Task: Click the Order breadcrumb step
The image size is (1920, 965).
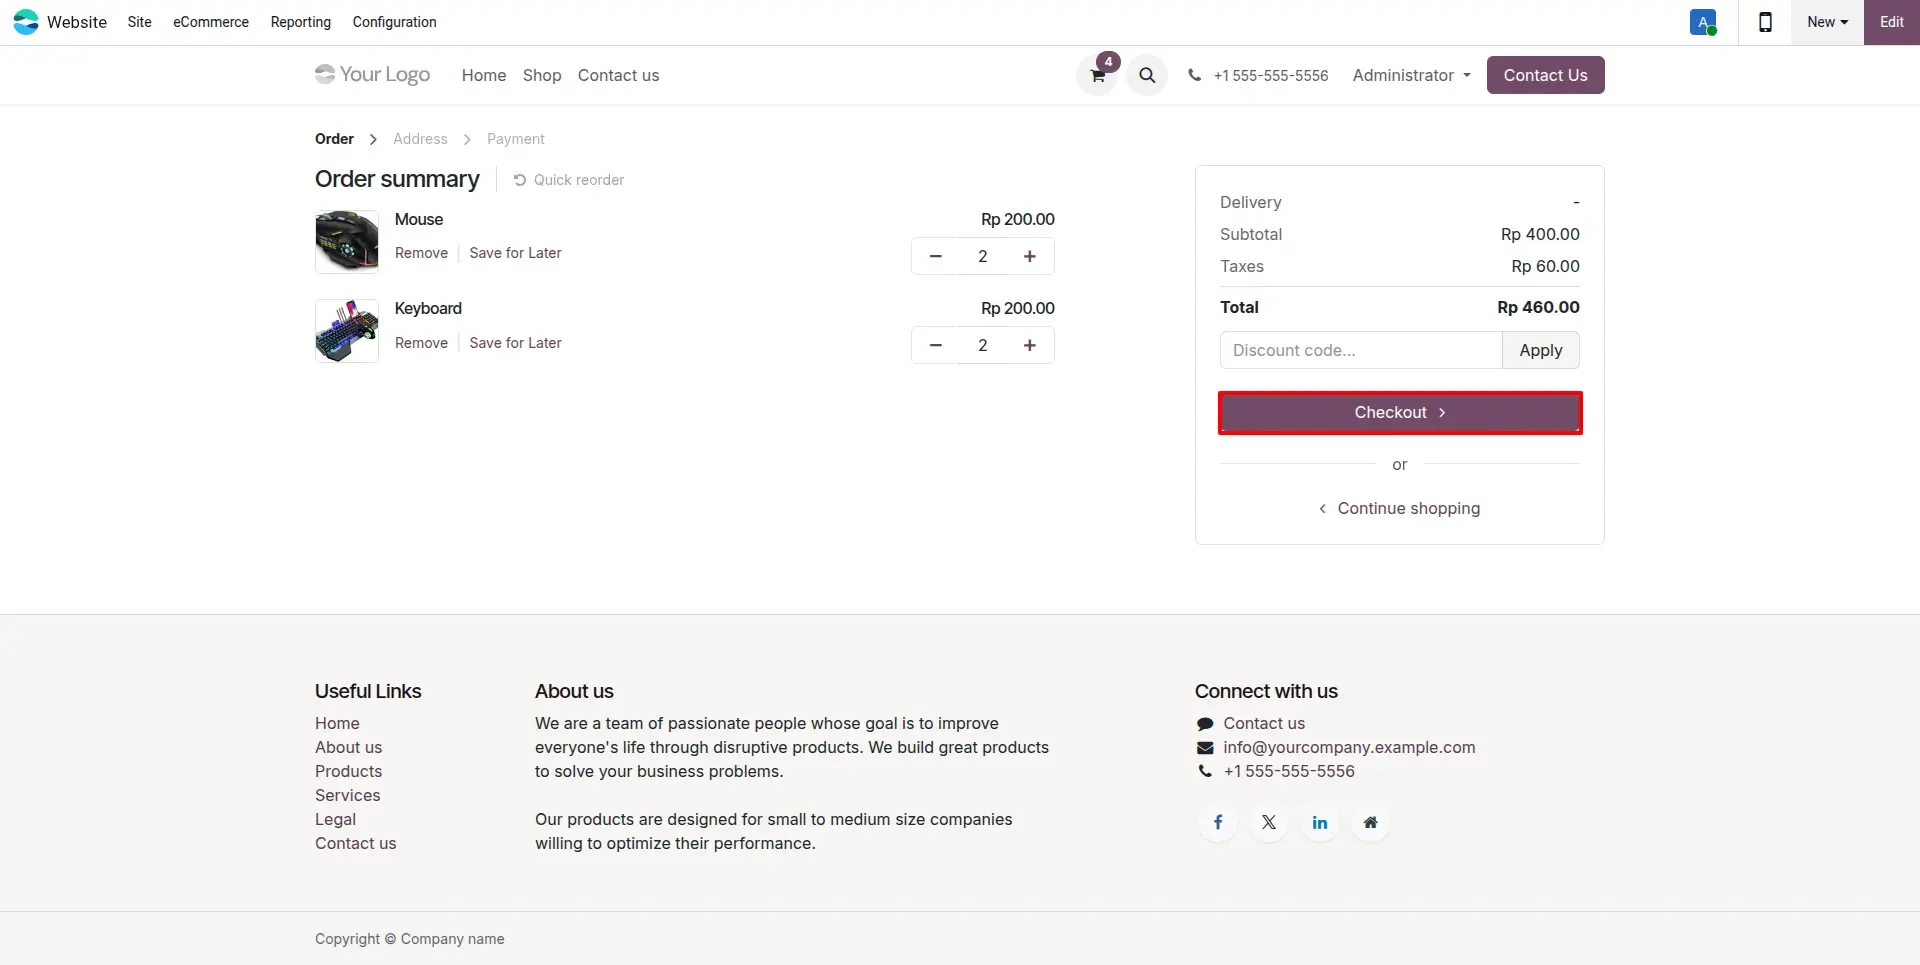Action: point(334,139)
